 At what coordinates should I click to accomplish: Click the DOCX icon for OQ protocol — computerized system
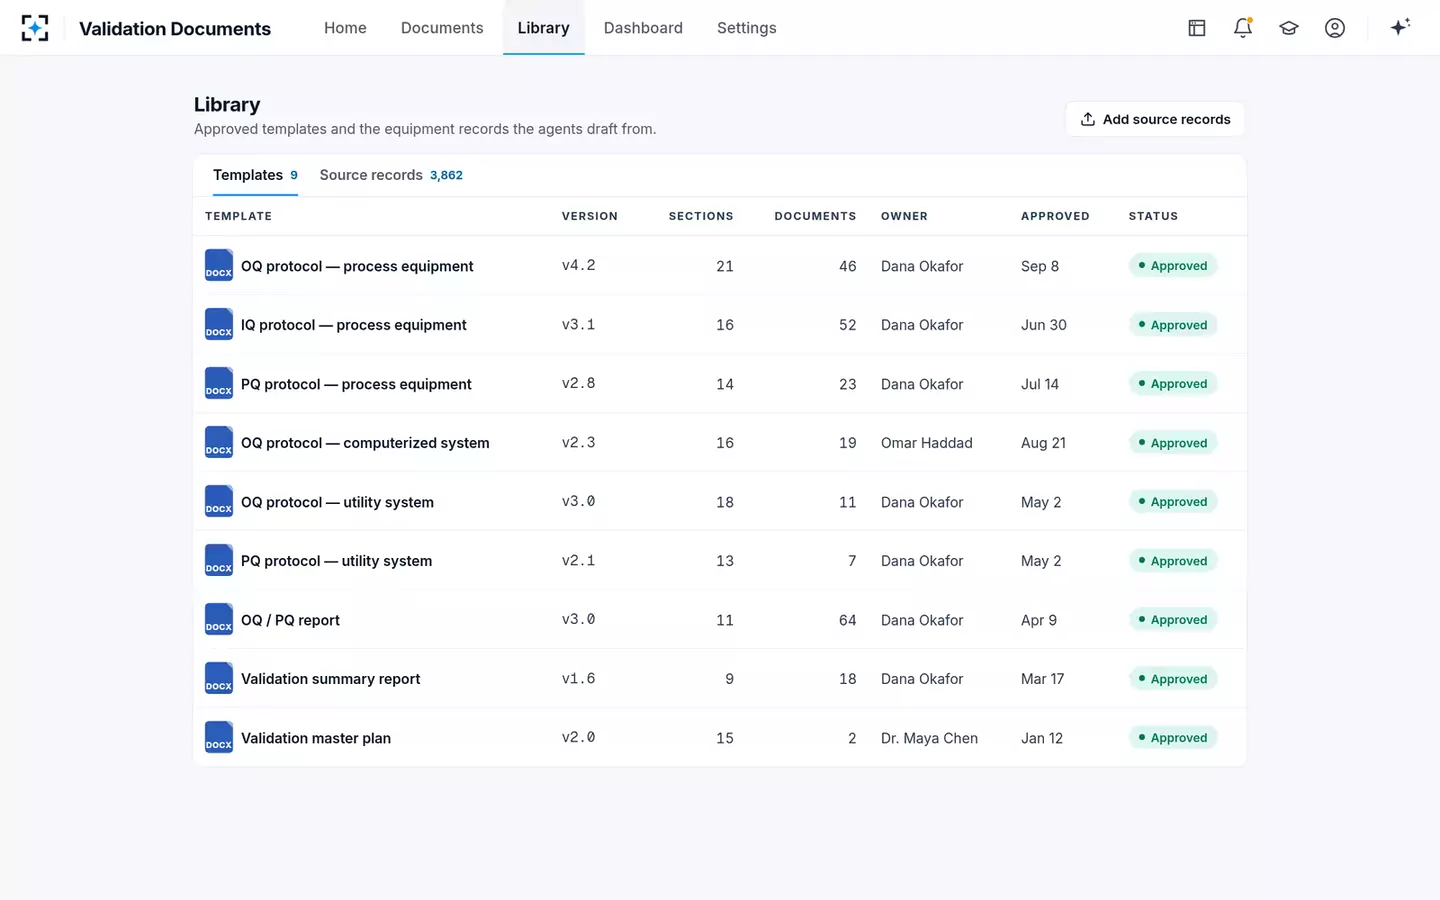pyautogui.click(x=219, y=443)
